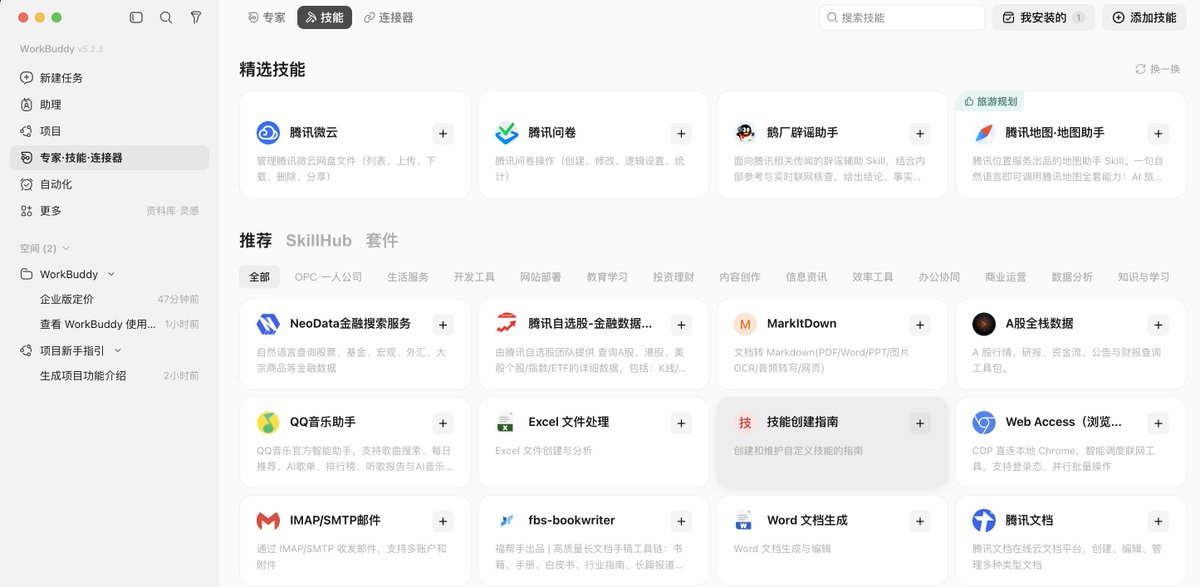Switch to the 专家 top tab

267,18
